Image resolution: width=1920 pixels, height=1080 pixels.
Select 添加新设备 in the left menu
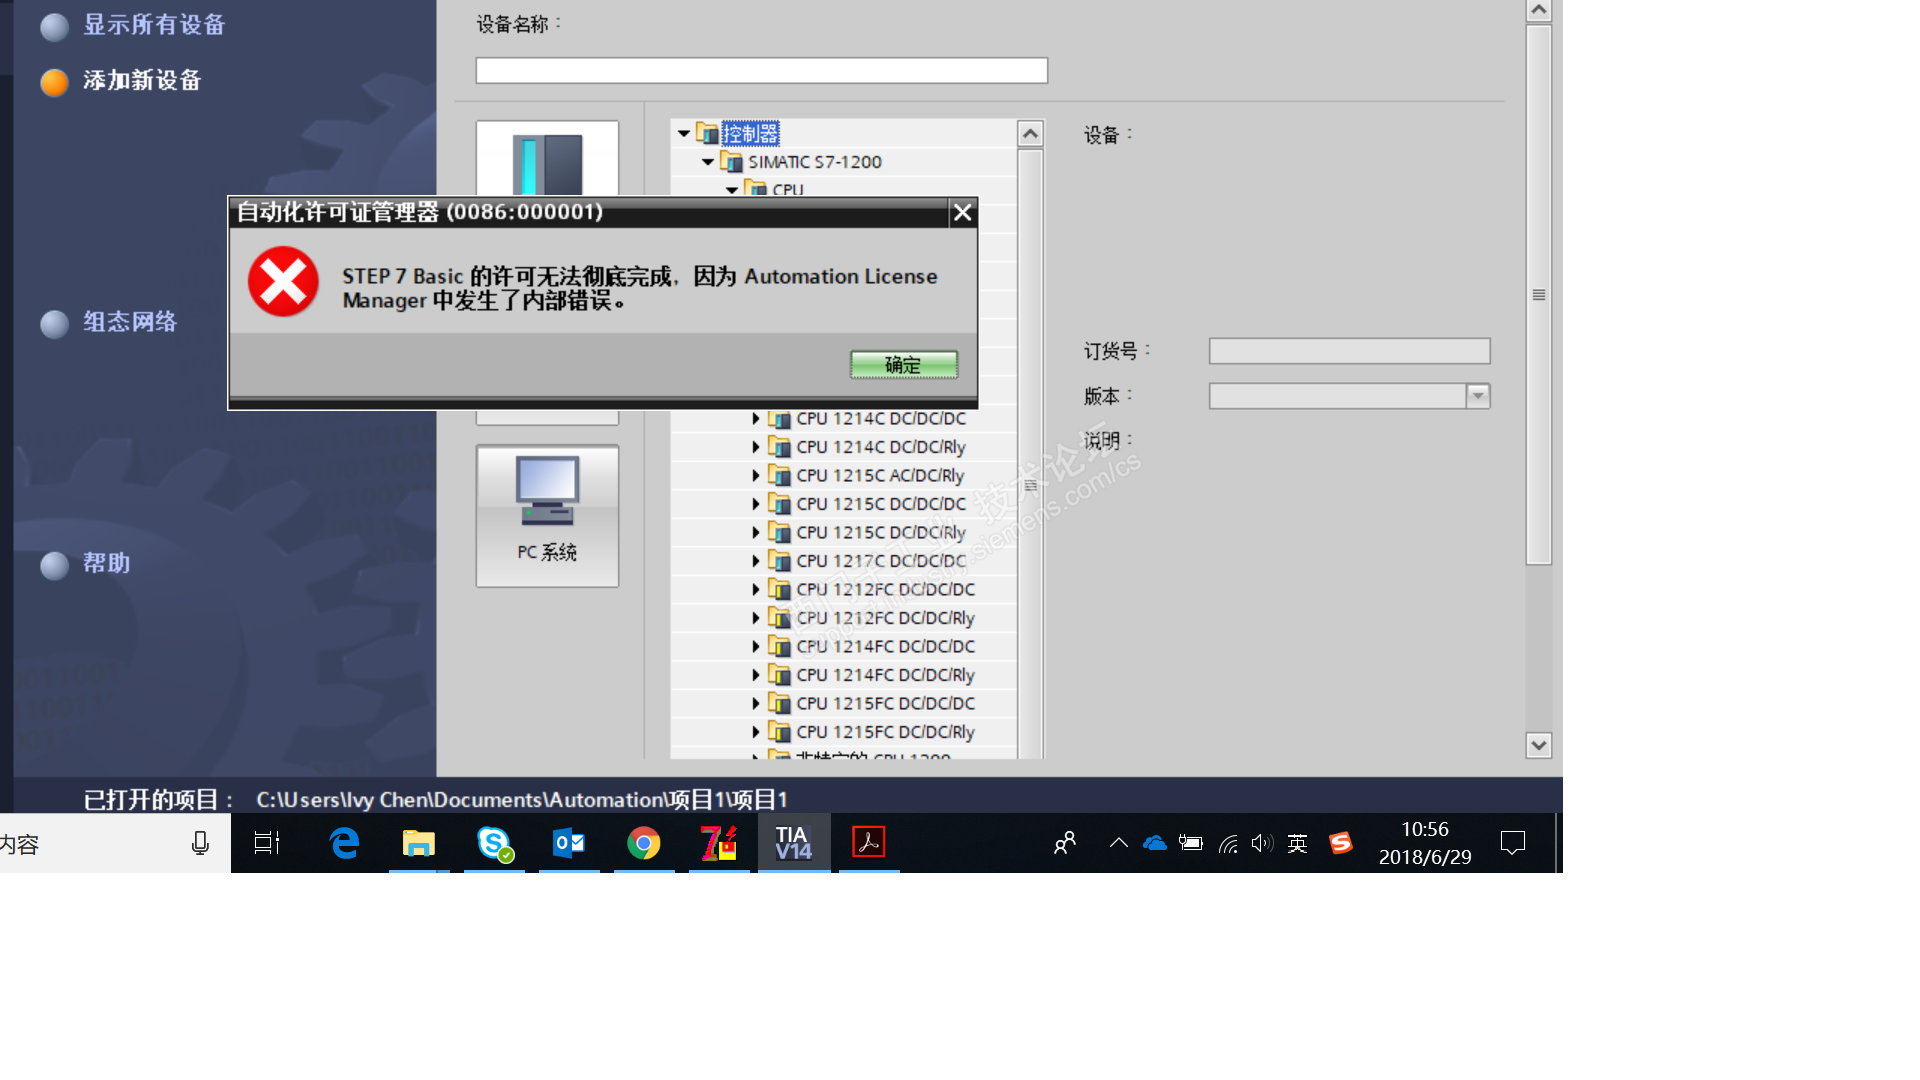coord(141,81)
